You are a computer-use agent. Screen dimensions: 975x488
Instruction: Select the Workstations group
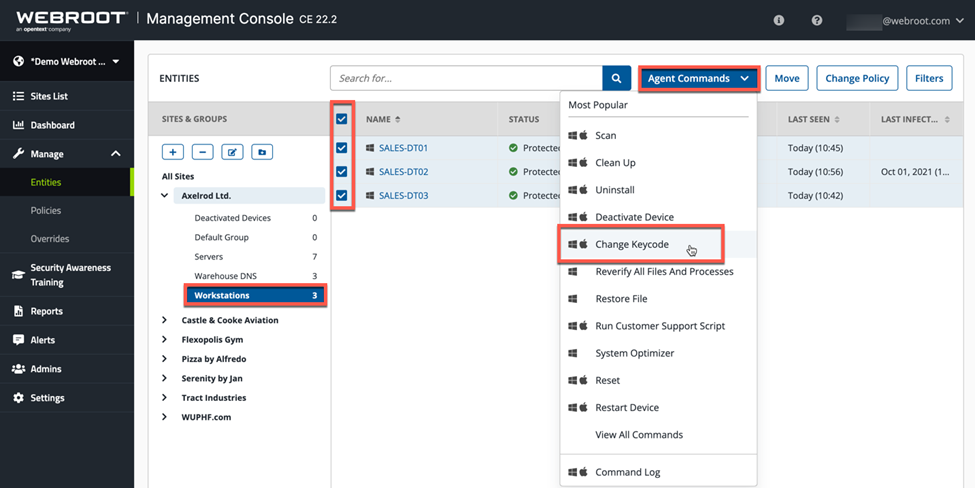pyautogui.click(x=255, y=295)
